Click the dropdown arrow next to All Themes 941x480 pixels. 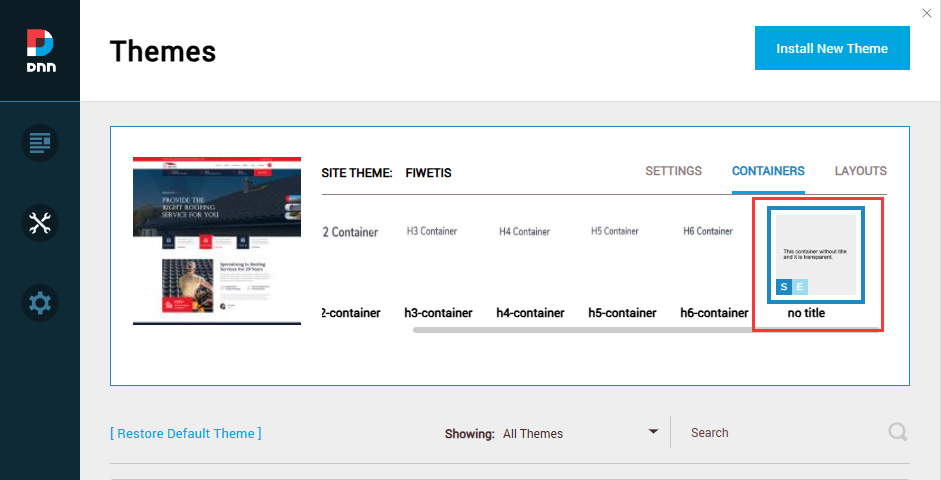pos(654,431)
